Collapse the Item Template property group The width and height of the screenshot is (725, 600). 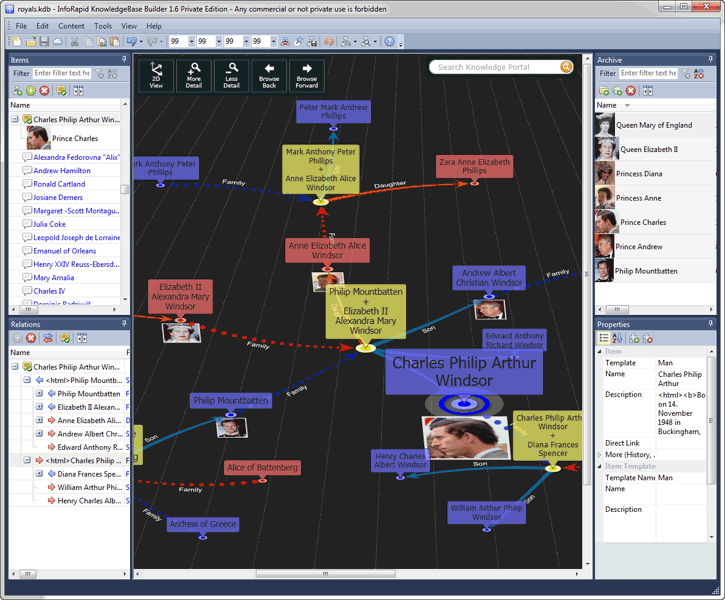click(x=600, y=466)
